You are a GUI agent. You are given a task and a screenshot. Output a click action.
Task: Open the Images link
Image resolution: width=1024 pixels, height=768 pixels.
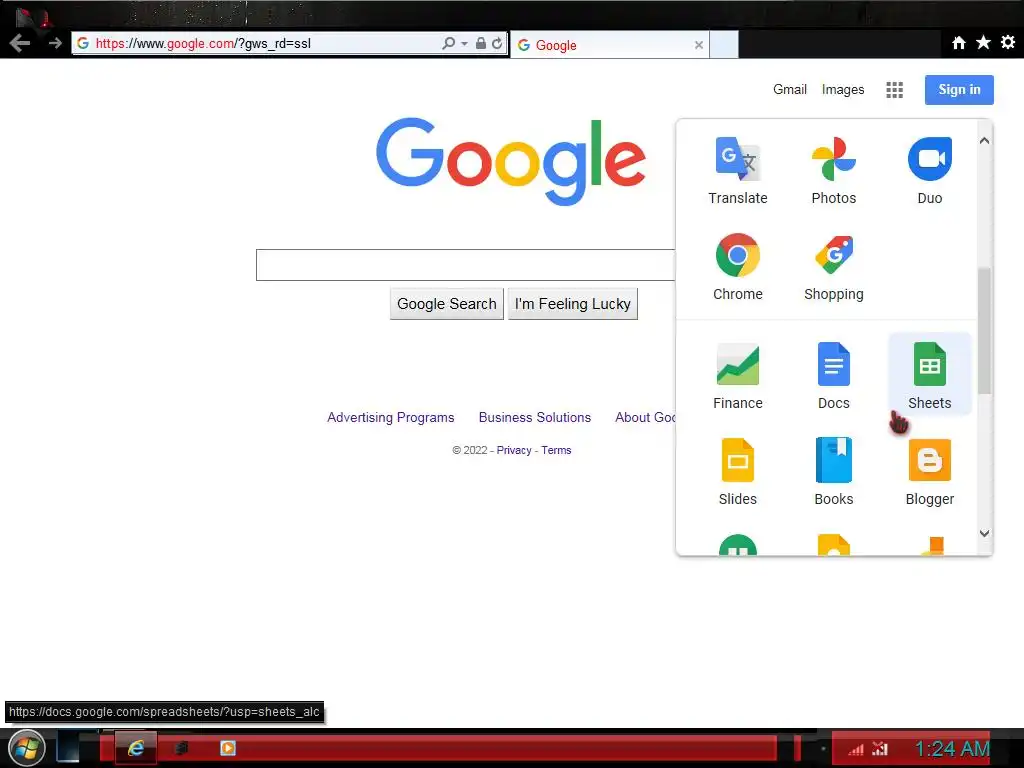(842, 89)
